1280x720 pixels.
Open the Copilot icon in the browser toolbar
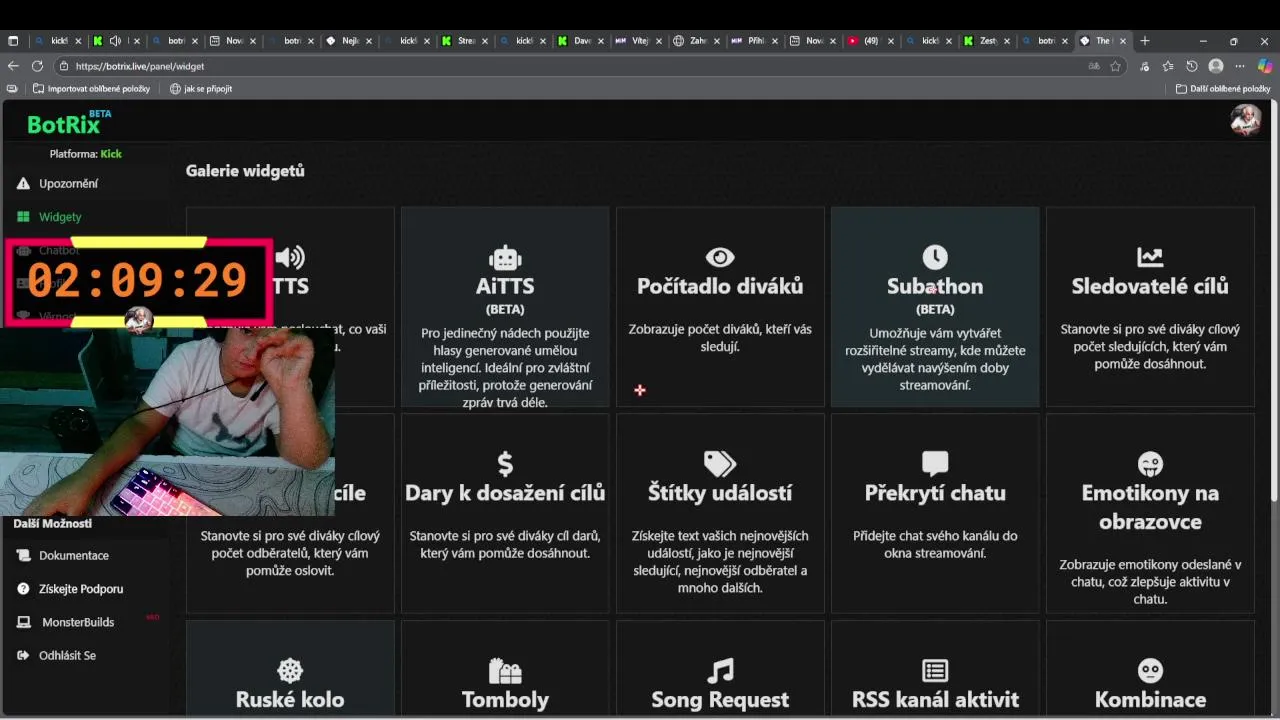click(1265, 66)
